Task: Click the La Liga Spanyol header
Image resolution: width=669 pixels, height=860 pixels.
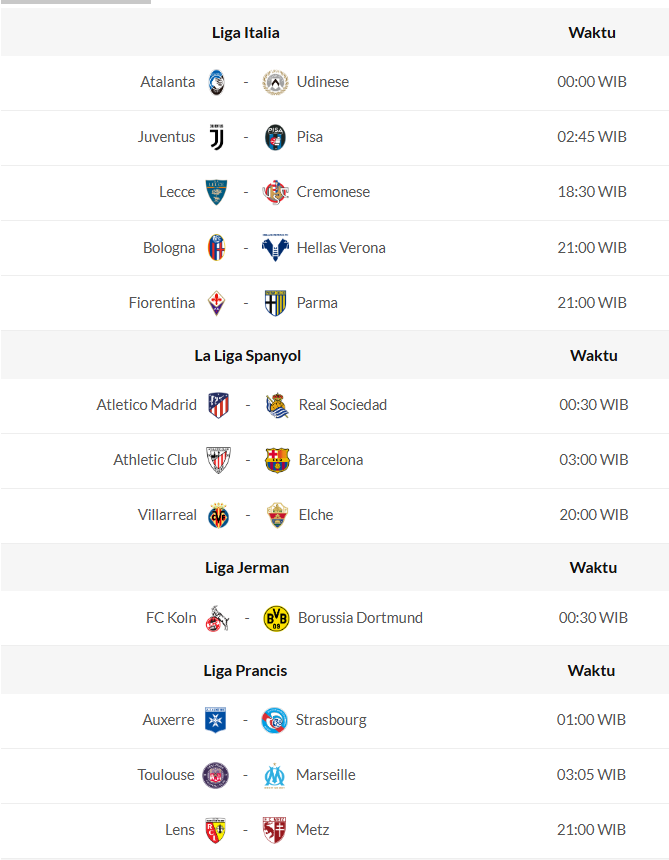Action: point(248,356)
